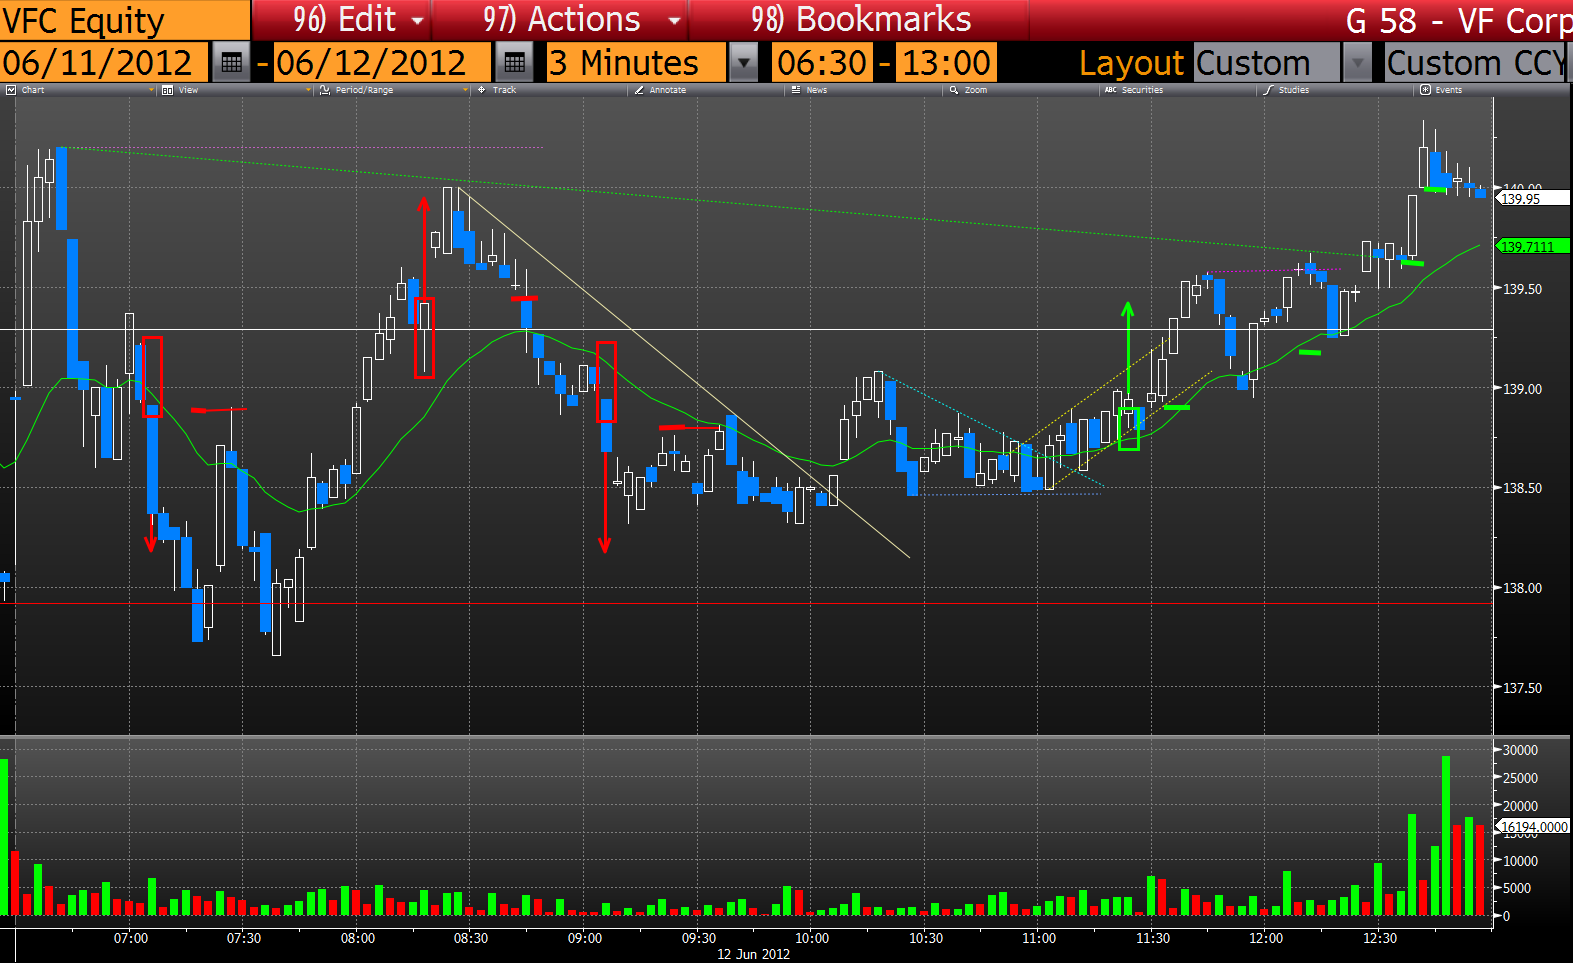Click the 07:00 time axis label
1573x963 pixels.
[131, 938]
